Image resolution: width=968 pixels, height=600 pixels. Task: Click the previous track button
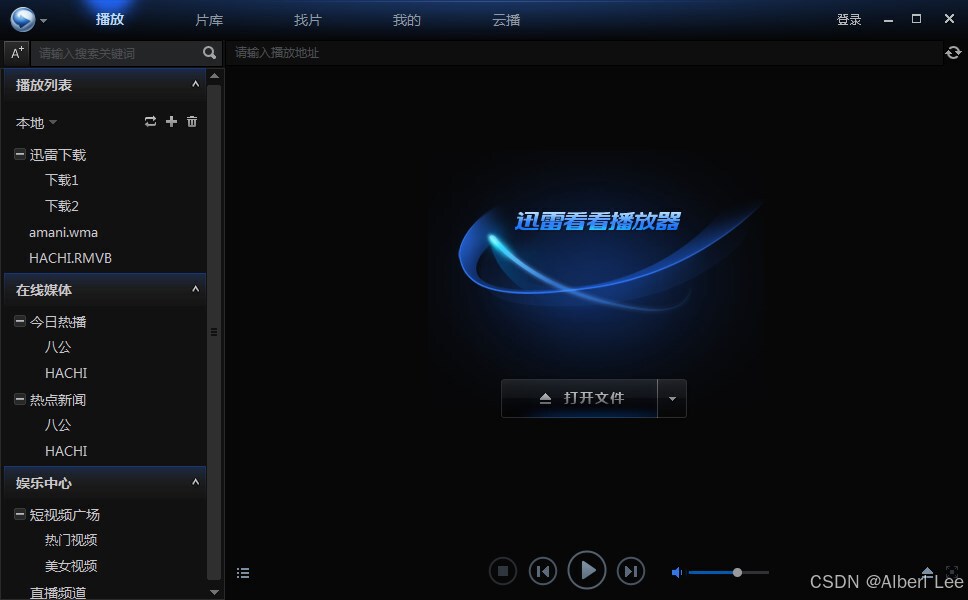(543, 571)
